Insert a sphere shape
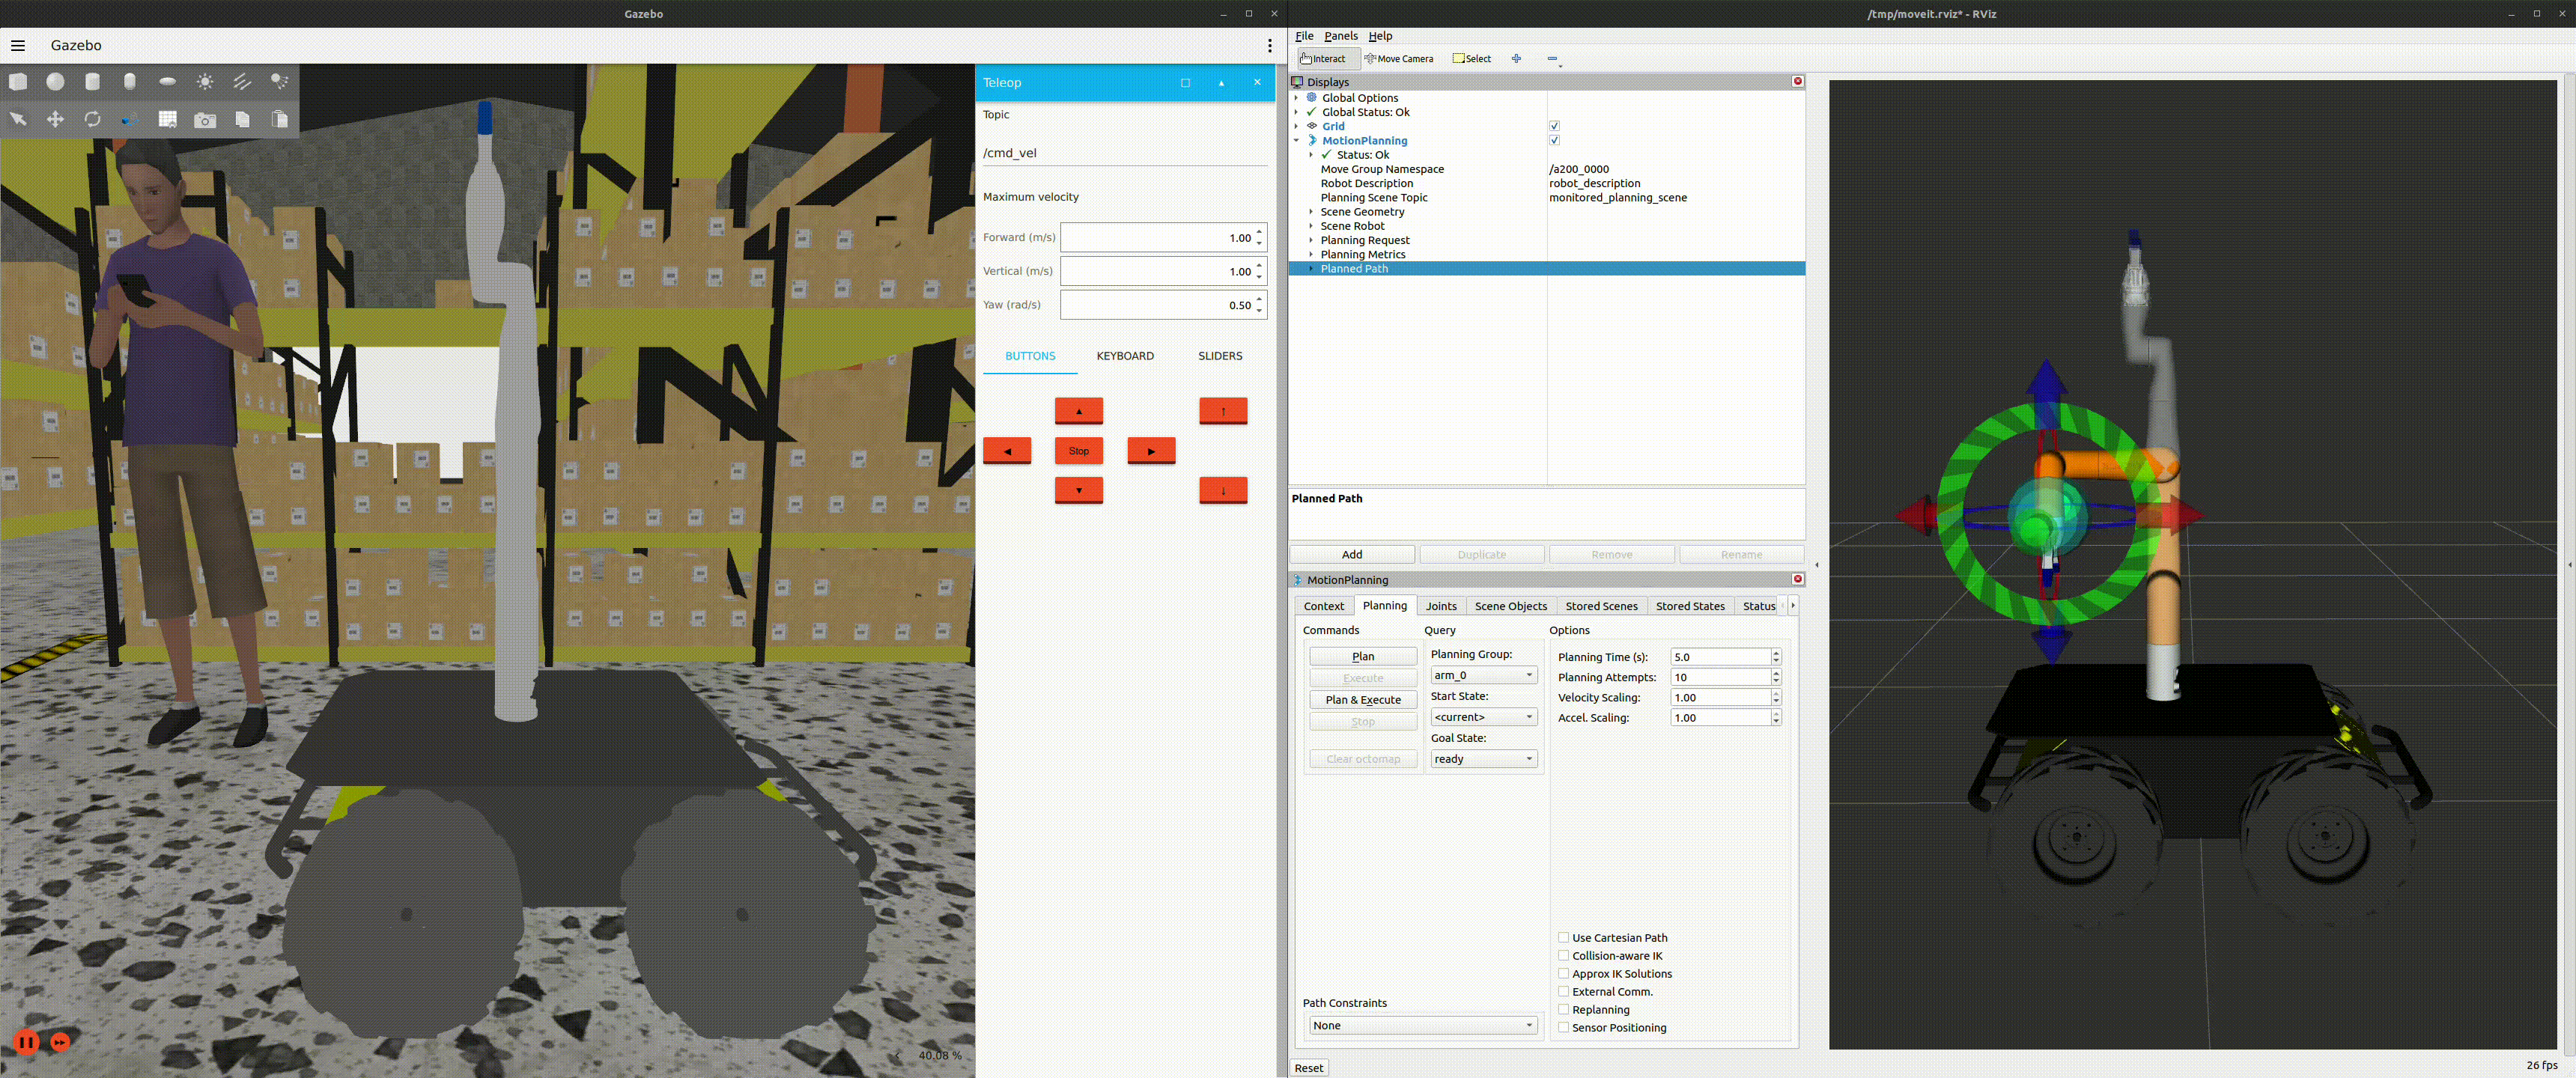The height and width of the screenshot is (1078, 2576). [x=56, y=82]
